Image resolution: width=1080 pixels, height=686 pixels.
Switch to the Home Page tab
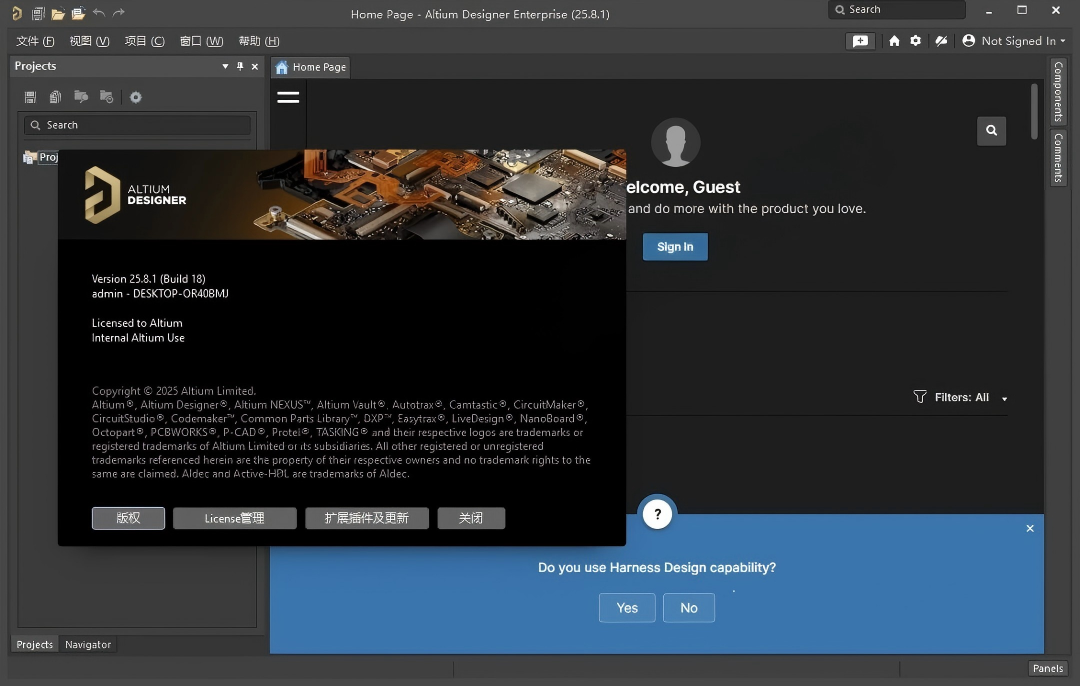coord(311,67)
